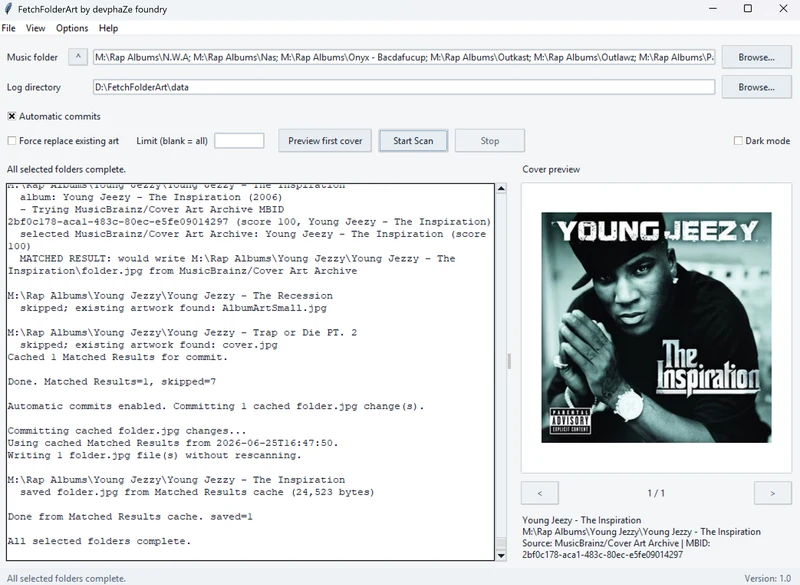Browse for a Music folder
Viewport: 800px width, 585px height.
click(757, 57)
